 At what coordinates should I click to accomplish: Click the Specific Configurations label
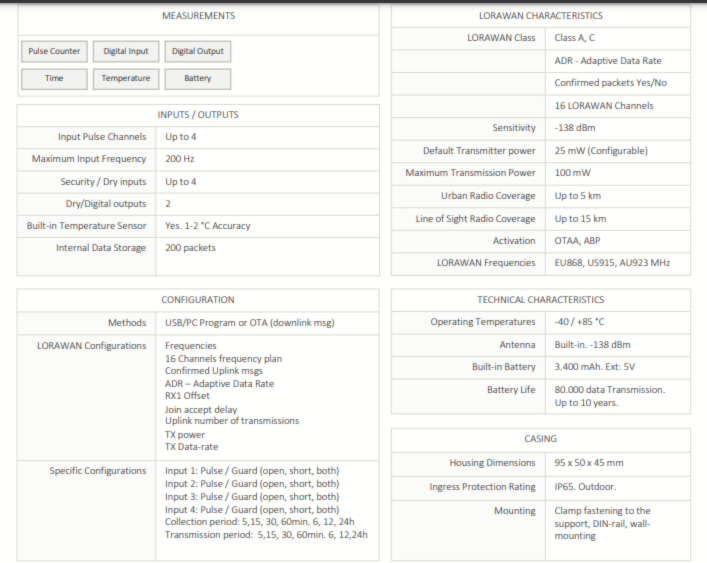(x=98, y=471)
